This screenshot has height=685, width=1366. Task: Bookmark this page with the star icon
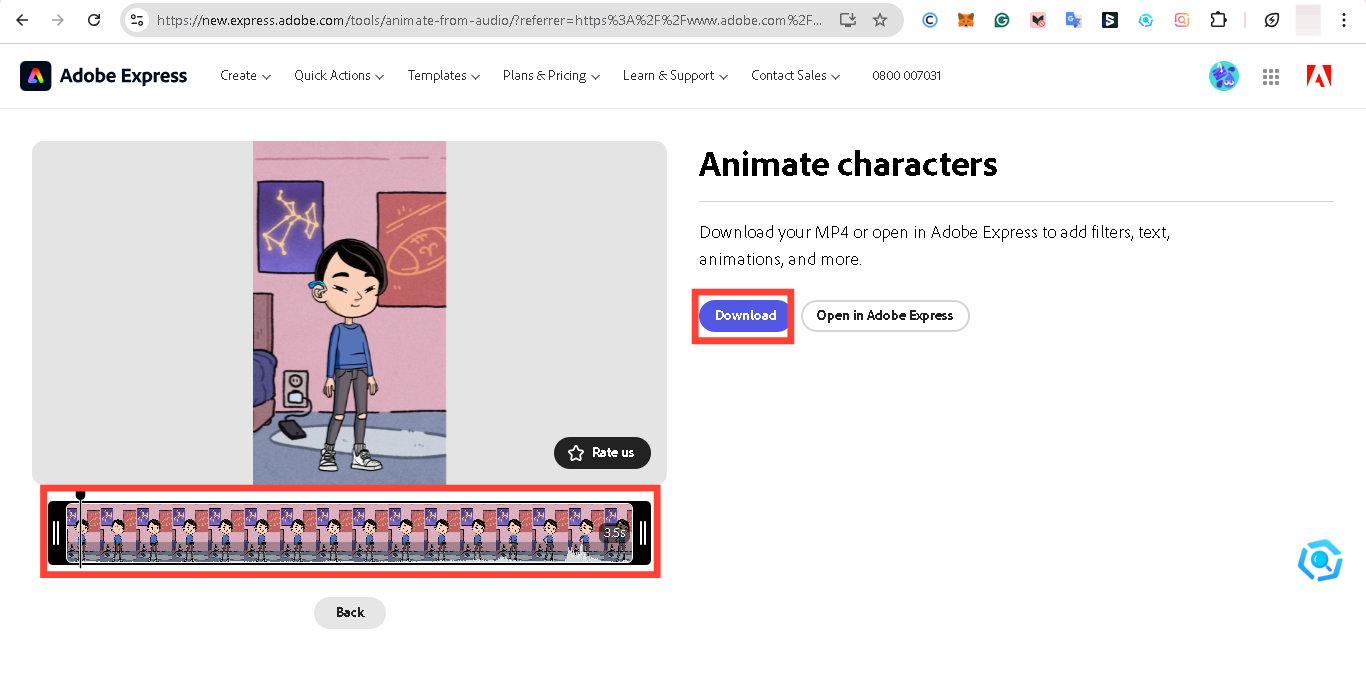coord(880,20)
